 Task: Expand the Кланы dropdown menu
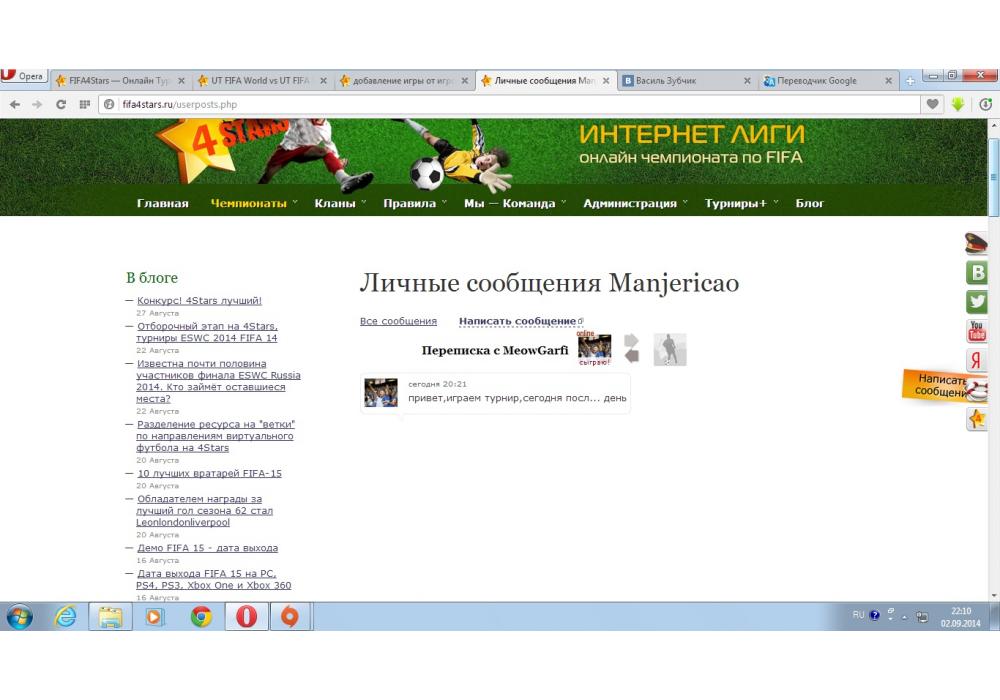340,203
